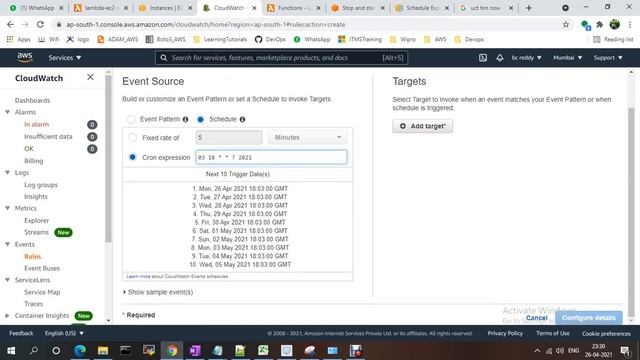Viewport: 640px width, 360px height.
Task: Open the Windows Start menu
Action: point(11,351)
